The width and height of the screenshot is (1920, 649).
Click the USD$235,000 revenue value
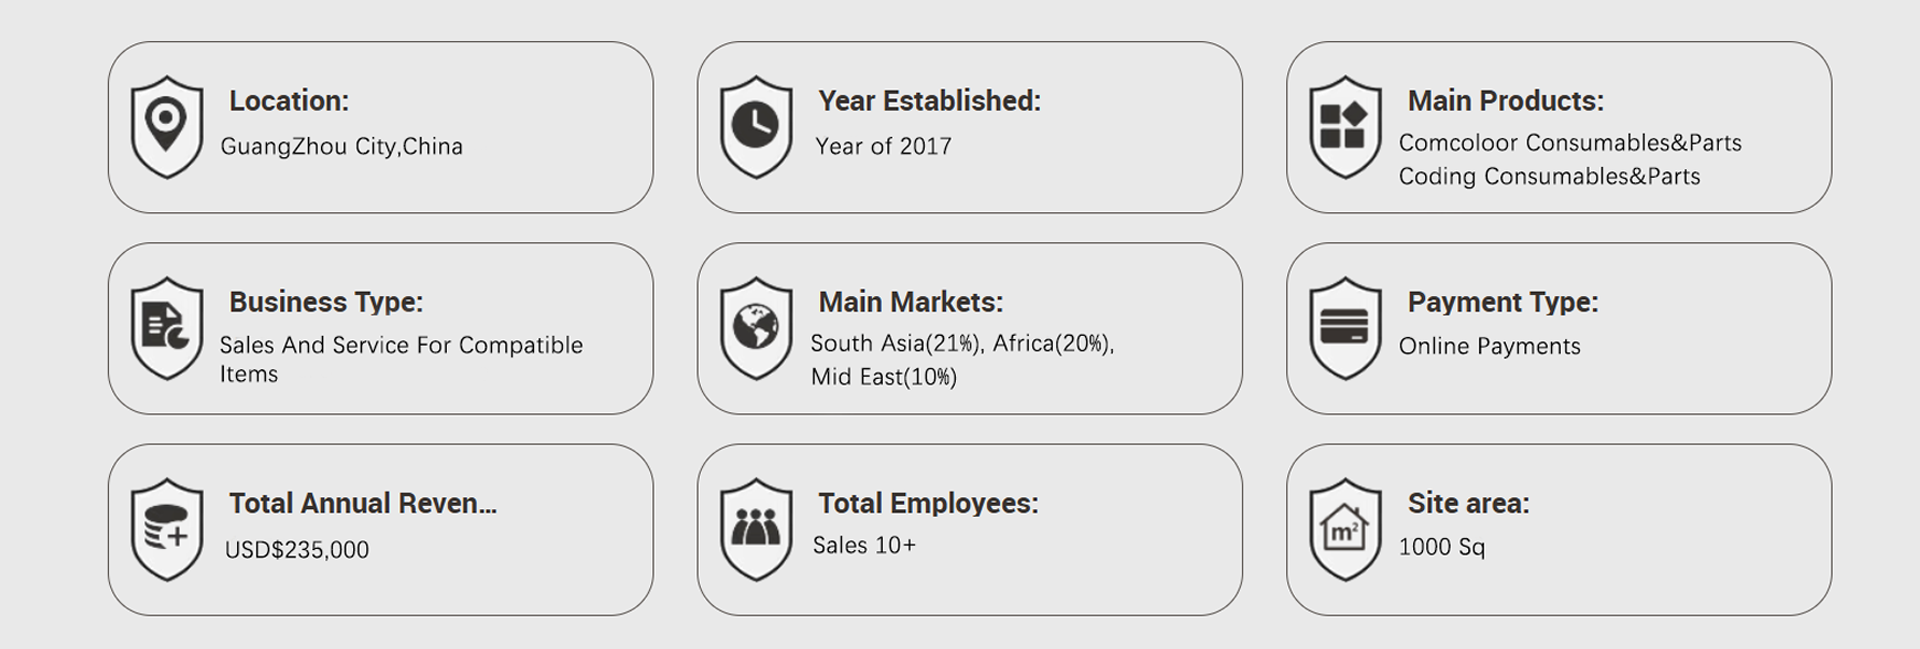pos(297,550)
